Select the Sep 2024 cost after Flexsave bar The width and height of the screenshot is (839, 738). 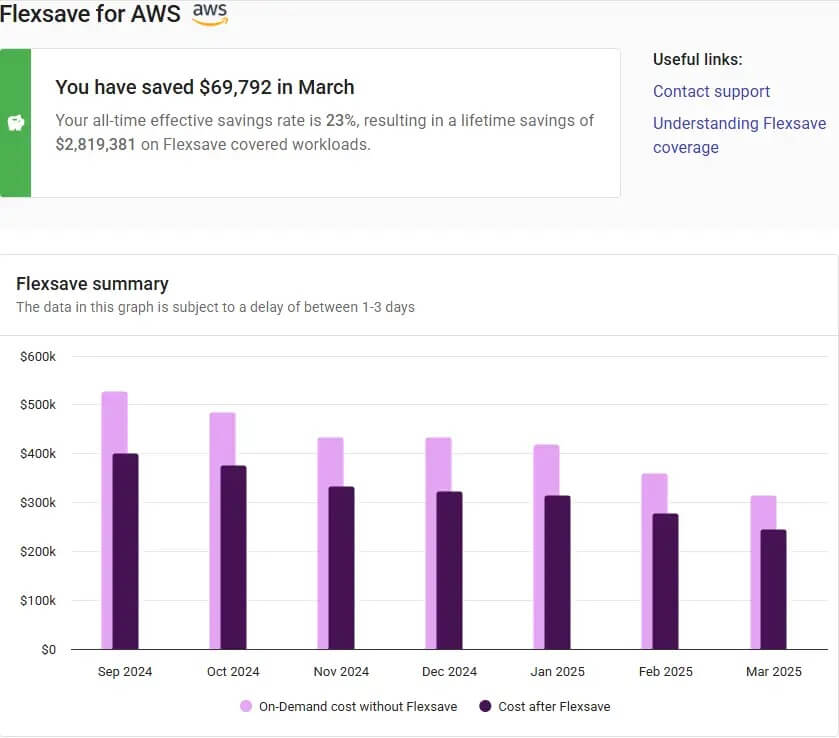pyautogui.click(x=125, y=550)
